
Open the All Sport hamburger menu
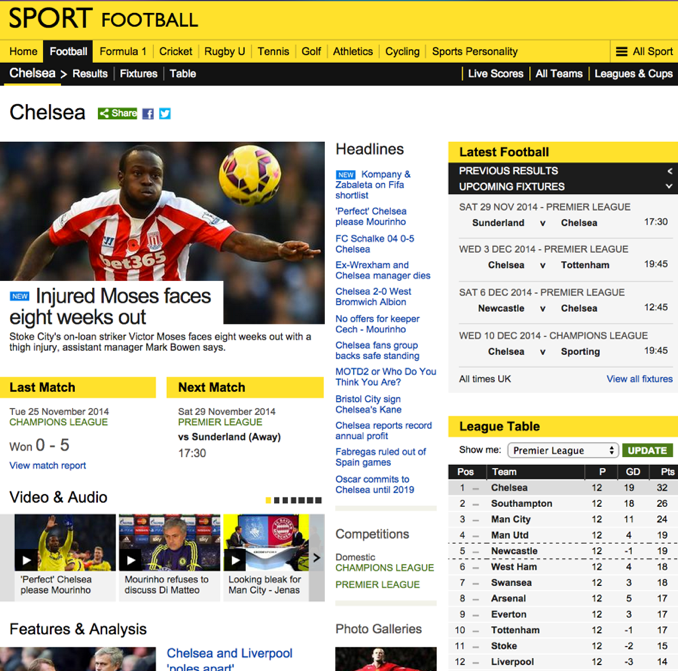[x=644, y=51]
